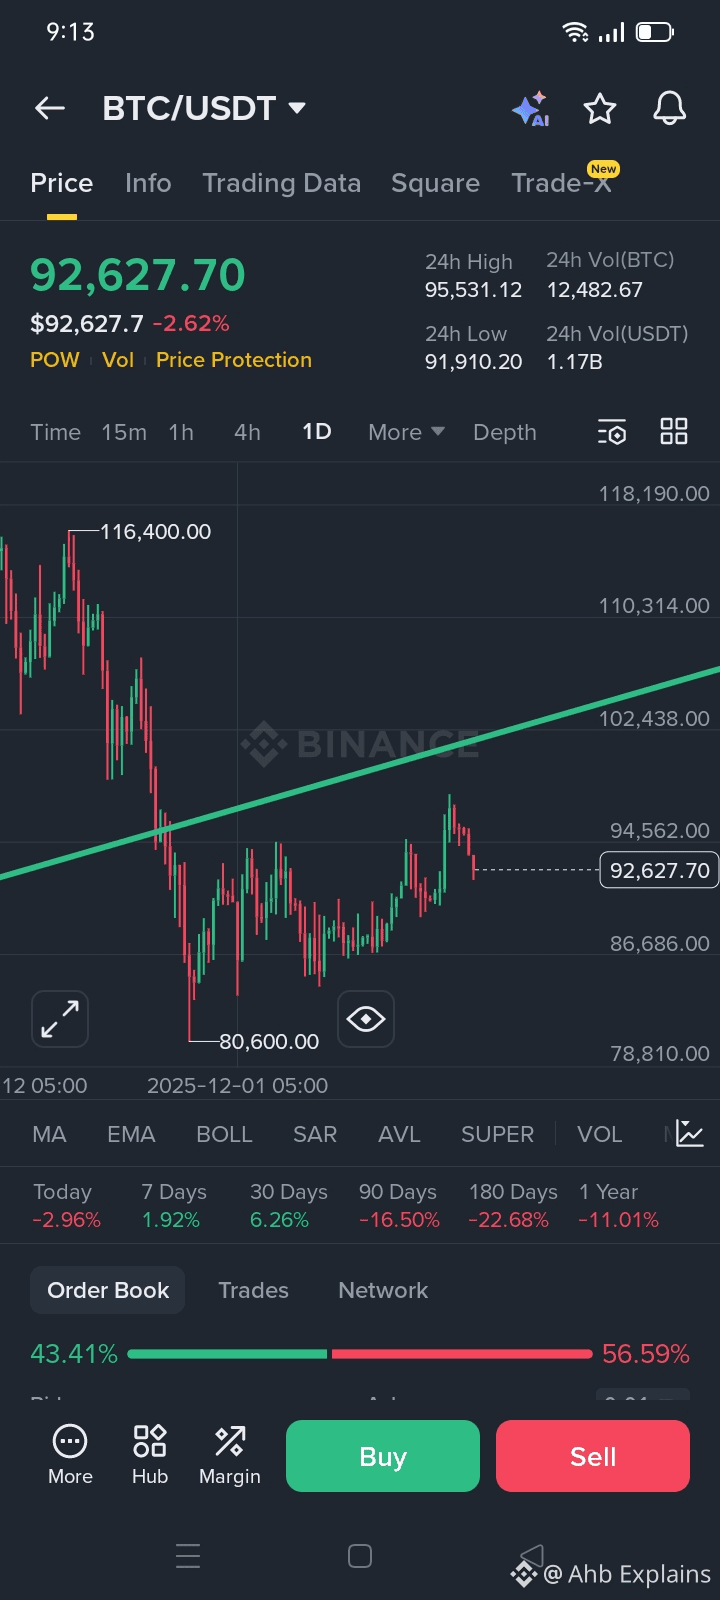The width and height of the screenshot is (720, 1600).
Task: Expand chart to fullscreen with arrows icon
Action: [x=60, y=1019]
